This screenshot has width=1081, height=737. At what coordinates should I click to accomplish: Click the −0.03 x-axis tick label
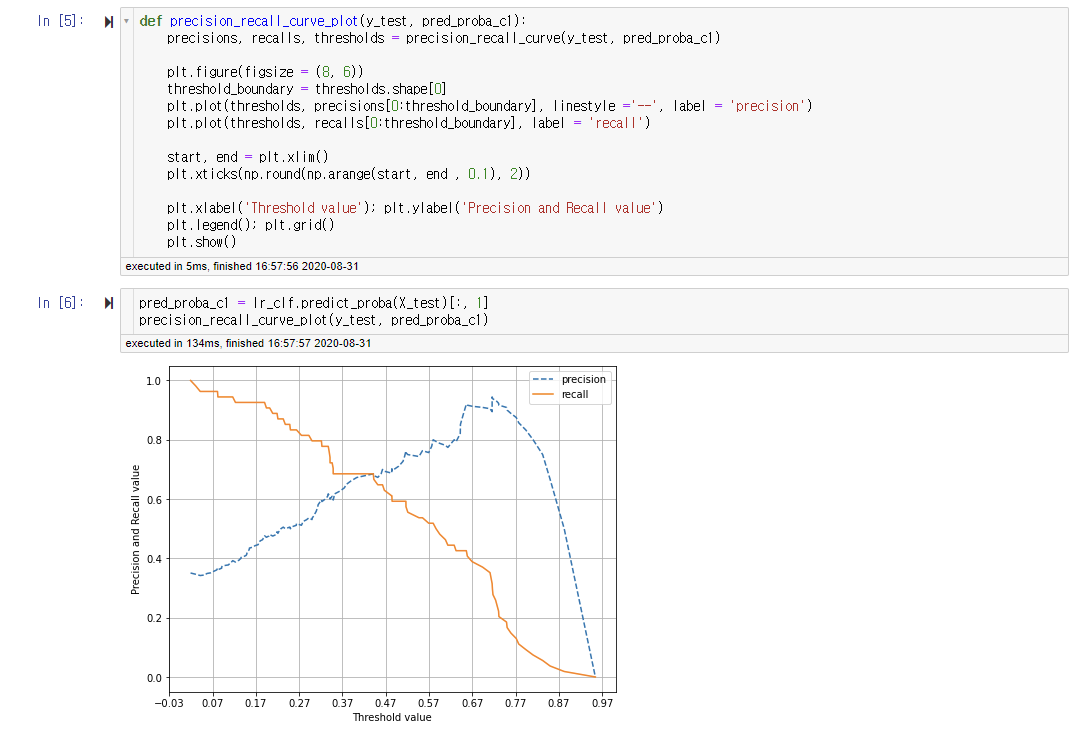(169, 703)
